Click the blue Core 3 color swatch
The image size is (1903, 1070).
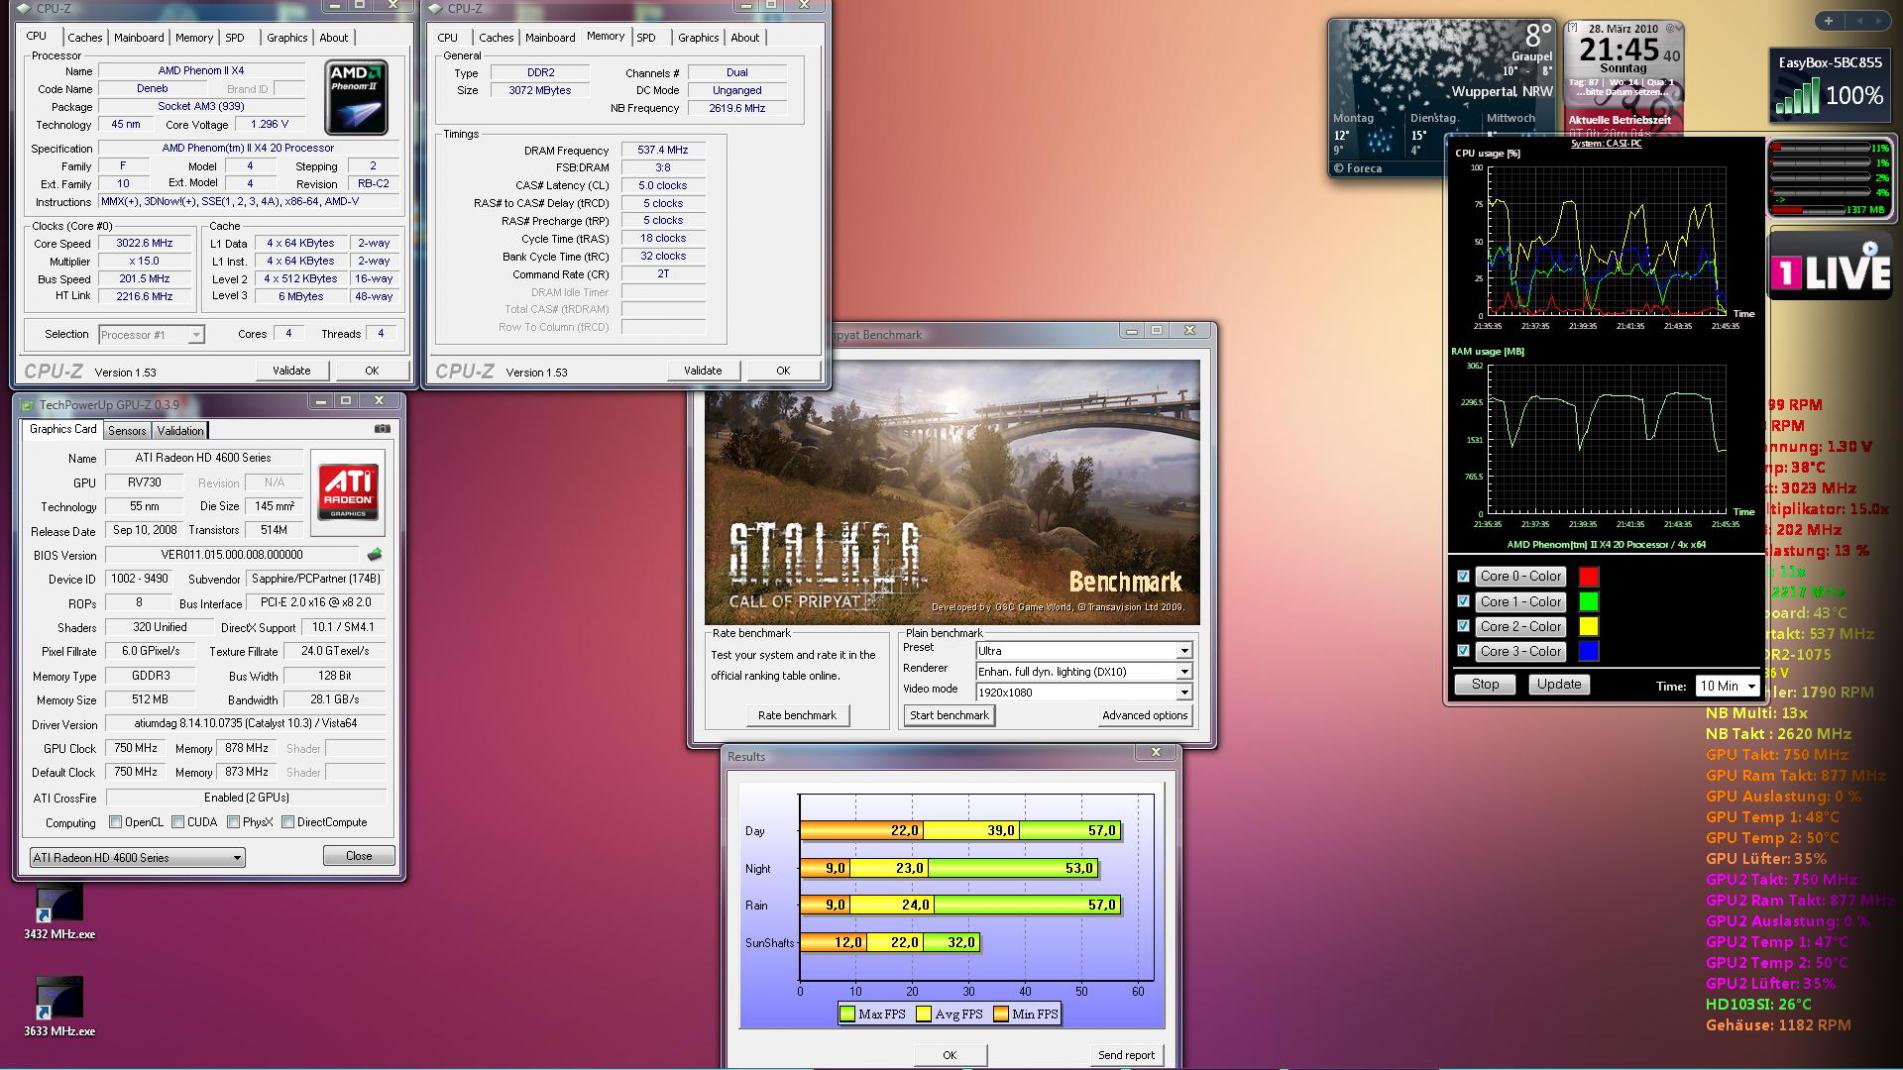[x=1588, y=651]
